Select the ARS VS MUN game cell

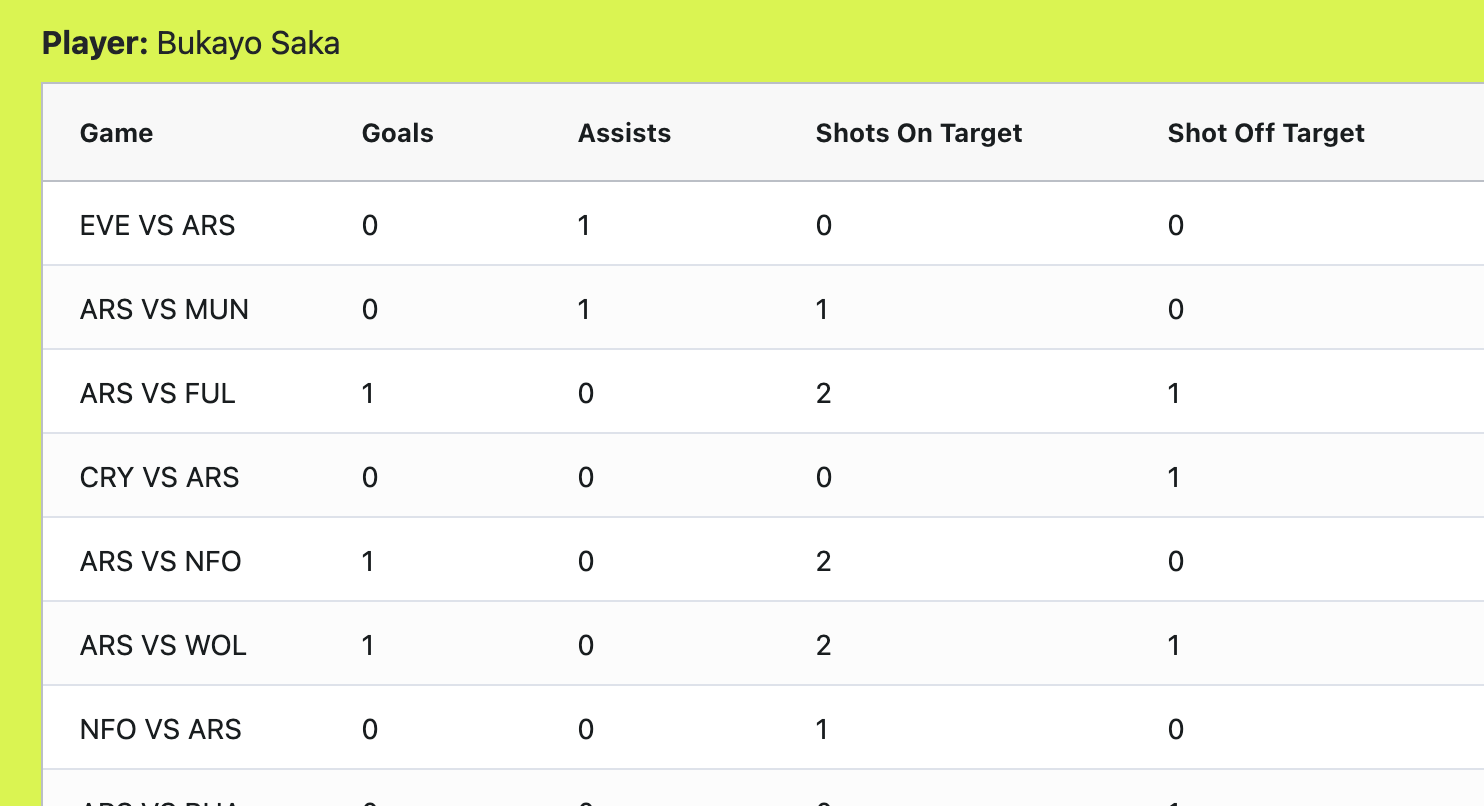pos(164,309)
